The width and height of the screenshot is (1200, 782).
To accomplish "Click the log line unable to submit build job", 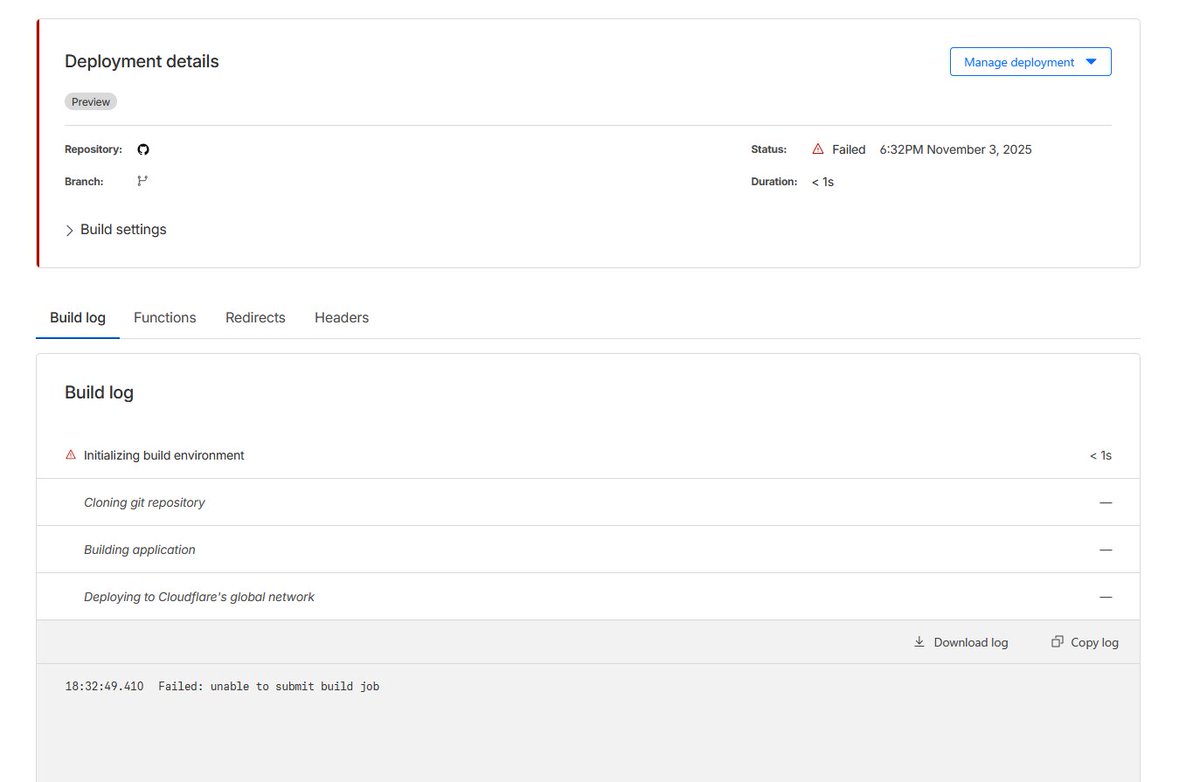I will [222, 686].
